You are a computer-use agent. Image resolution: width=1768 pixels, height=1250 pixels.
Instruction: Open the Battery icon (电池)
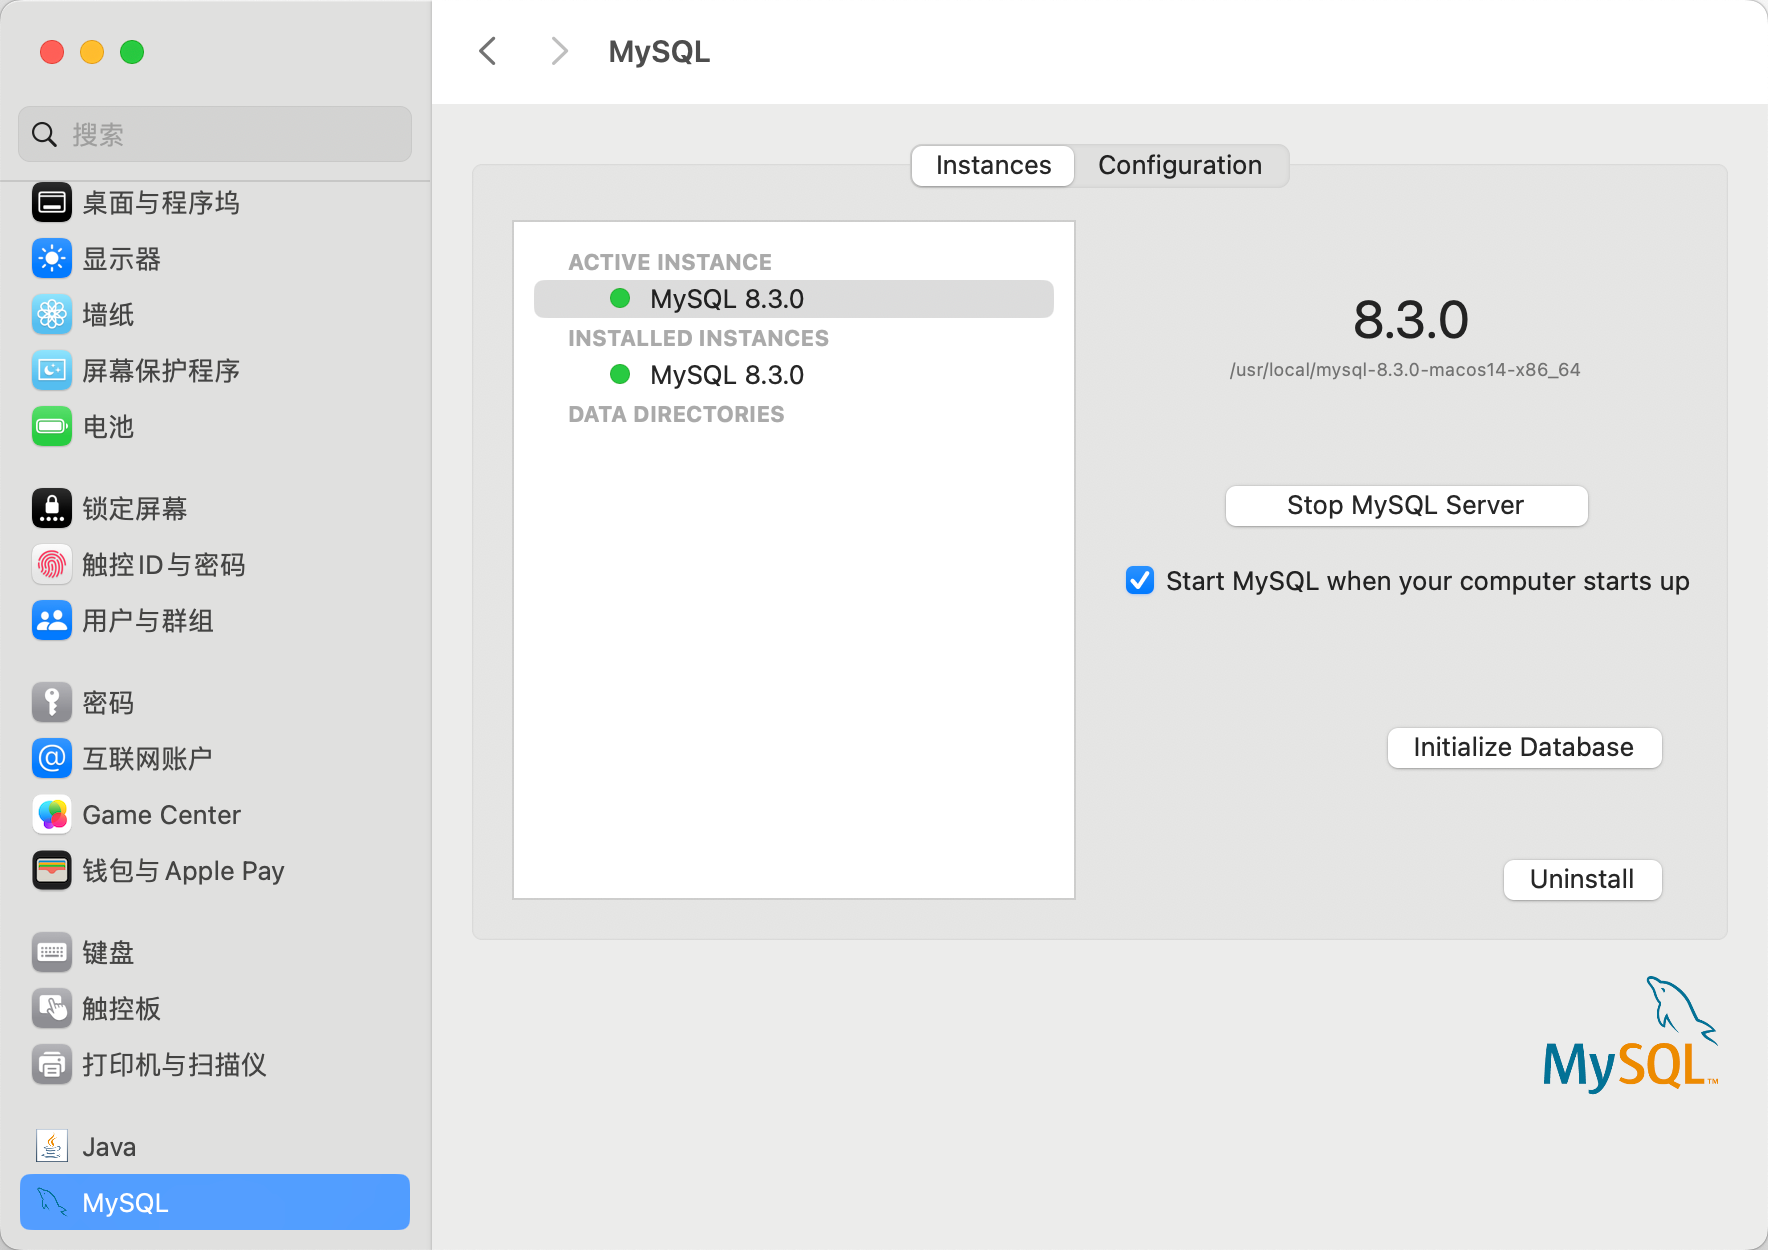point(52,427)
